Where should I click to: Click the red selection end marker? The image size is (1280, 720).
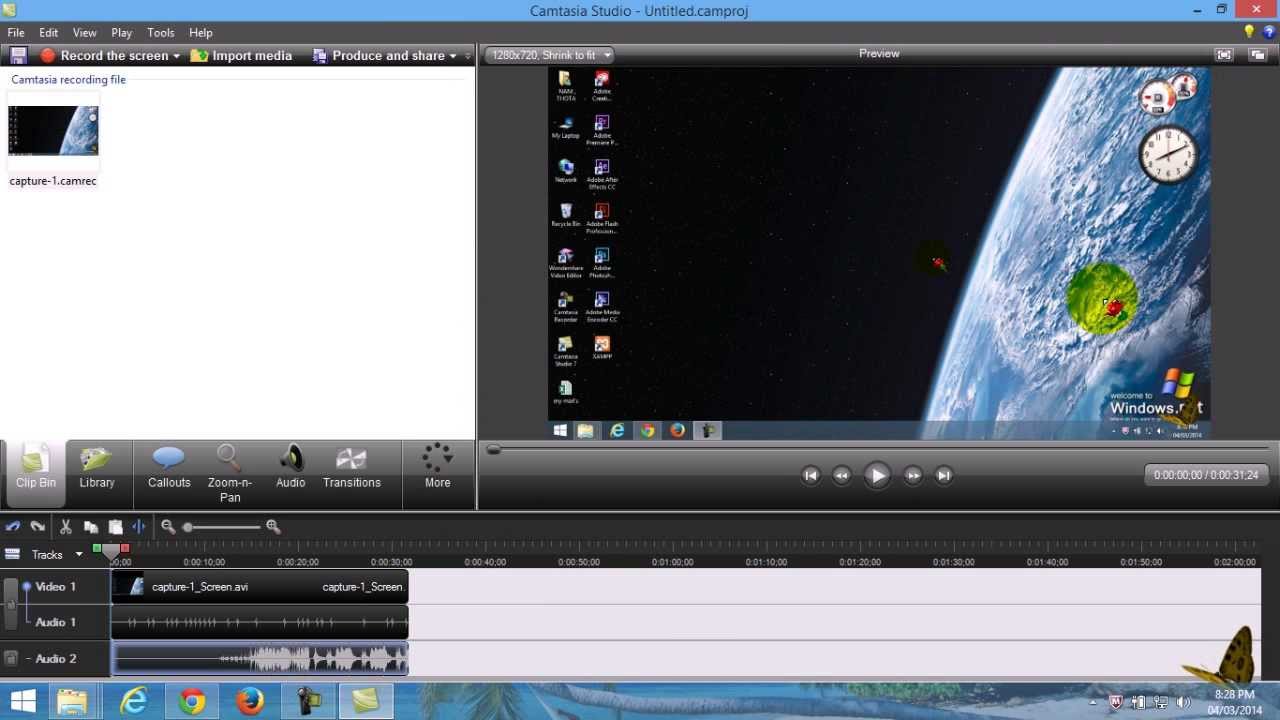(x=125, y=549)
